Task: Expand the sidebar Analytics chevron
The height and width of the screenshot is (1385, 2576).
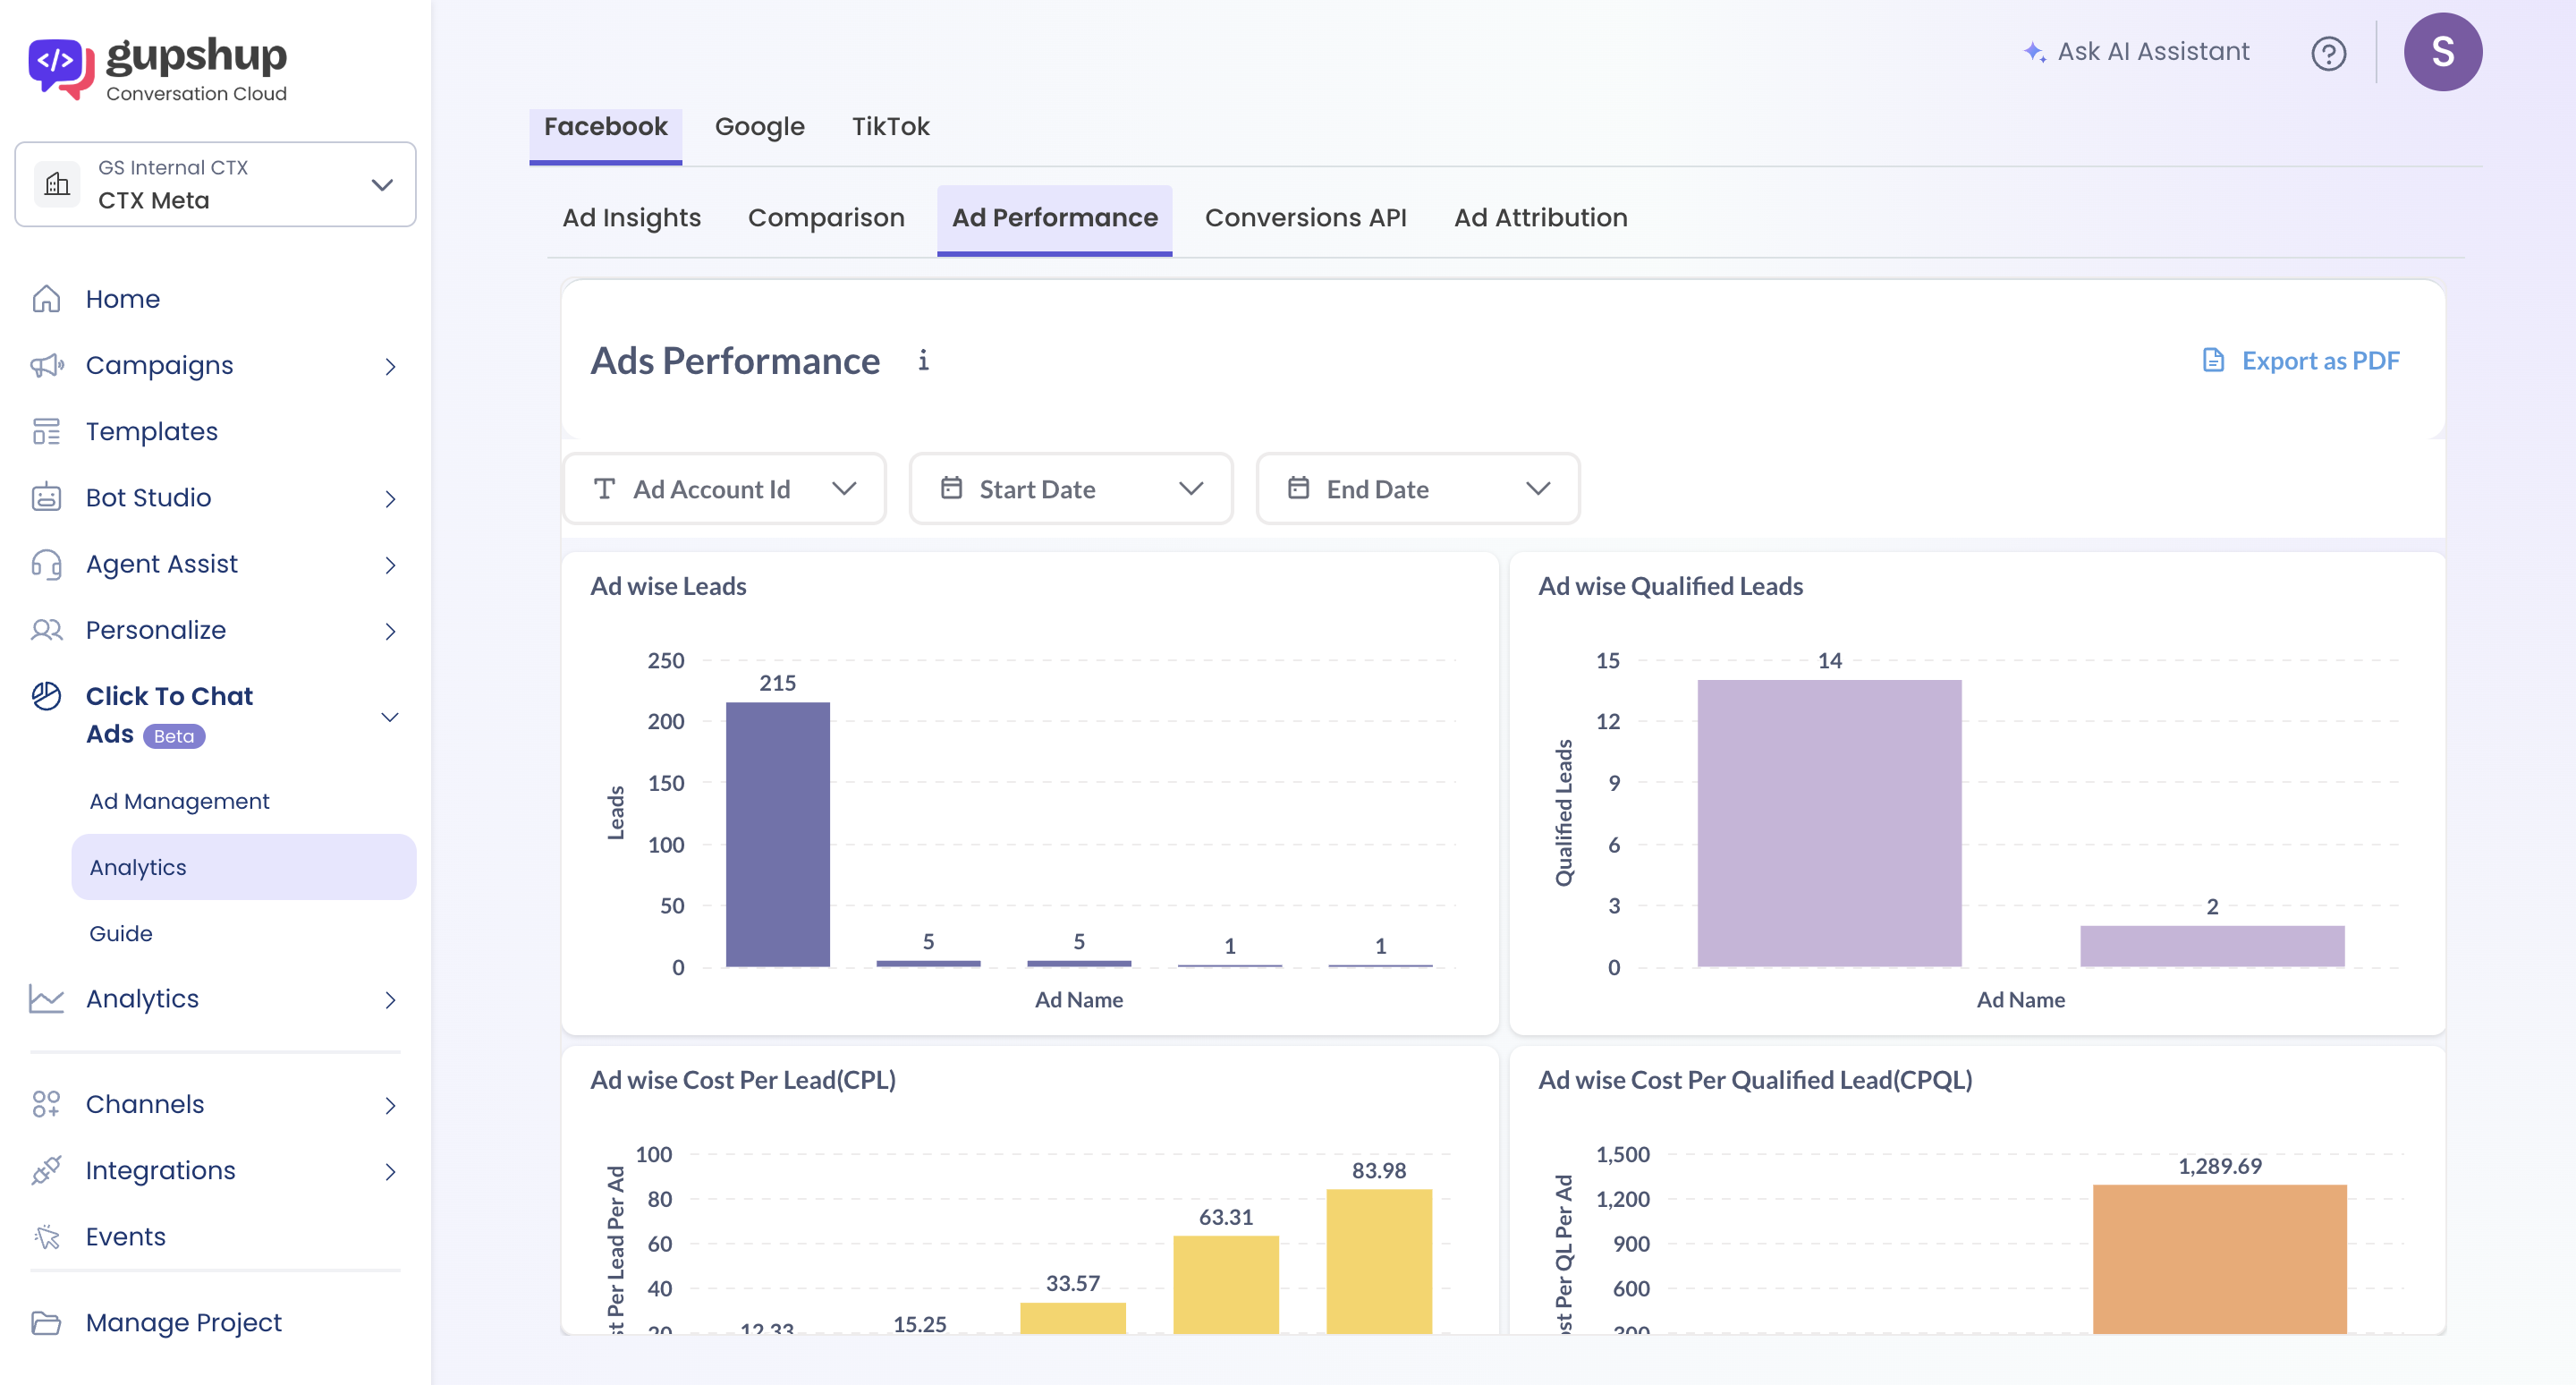Action: pos(390,1000)
